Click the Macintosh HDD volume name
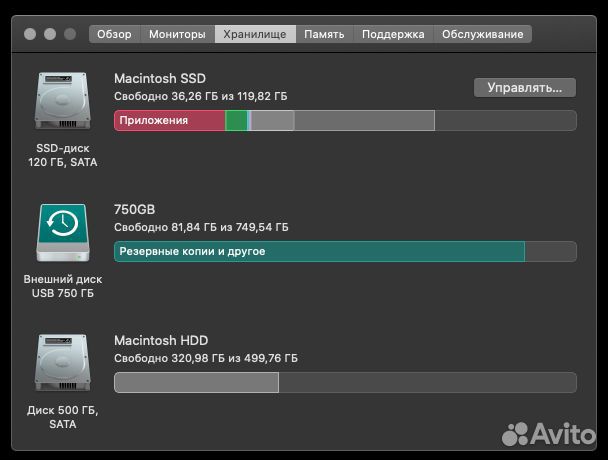Screen dimensions: 608x460 pos(161,340)
